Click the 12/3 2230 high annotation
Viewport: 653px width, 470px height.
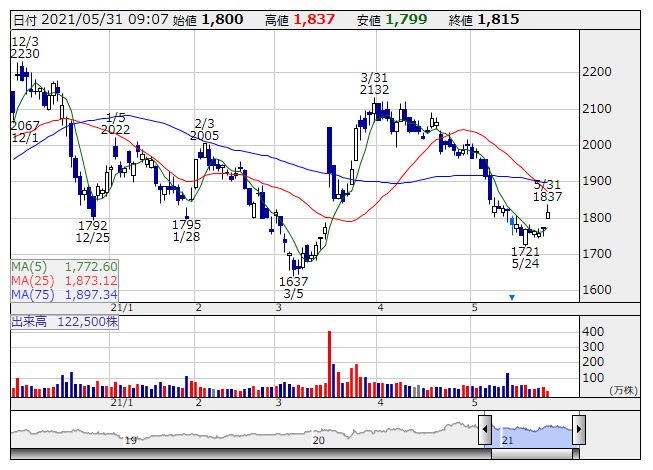pyautogui.click(x=25, y=47)
